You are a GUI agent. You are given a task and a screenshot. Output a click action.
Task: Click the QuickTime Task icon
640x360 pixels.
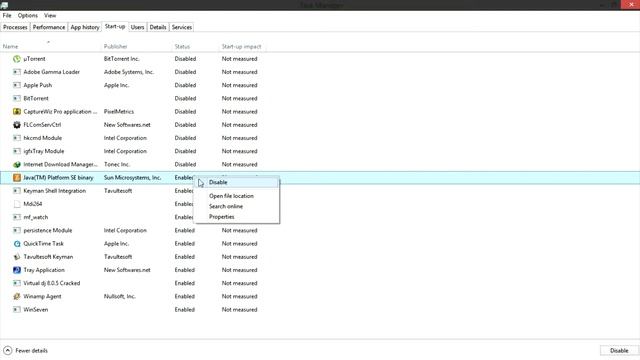click(x=17, y=244)
